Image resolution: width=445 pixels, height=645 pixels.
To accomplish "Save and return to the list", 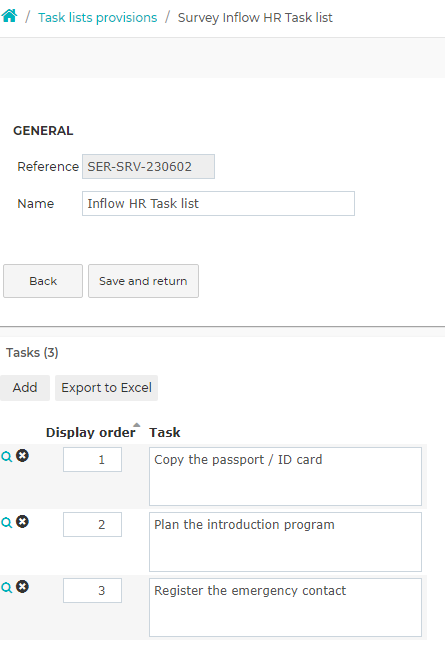I will (x=143, y=281).
